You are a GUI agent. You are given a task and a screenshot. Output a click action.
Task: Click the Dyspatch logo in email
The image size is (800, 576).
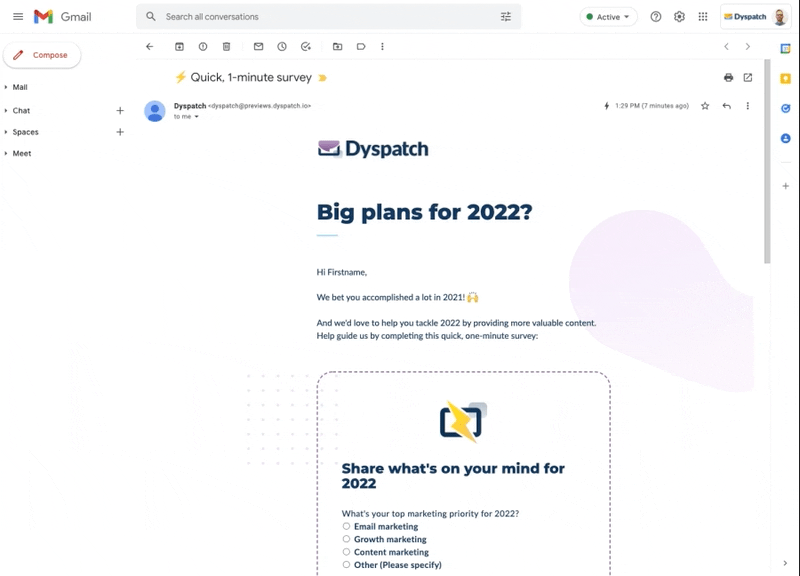click(x=373, y=148)
